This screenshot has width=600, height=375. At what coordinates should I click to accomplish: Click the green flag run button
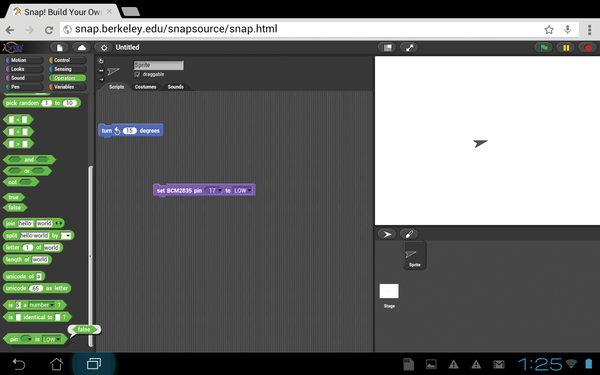pyautogui.click(x=544, y=47)
